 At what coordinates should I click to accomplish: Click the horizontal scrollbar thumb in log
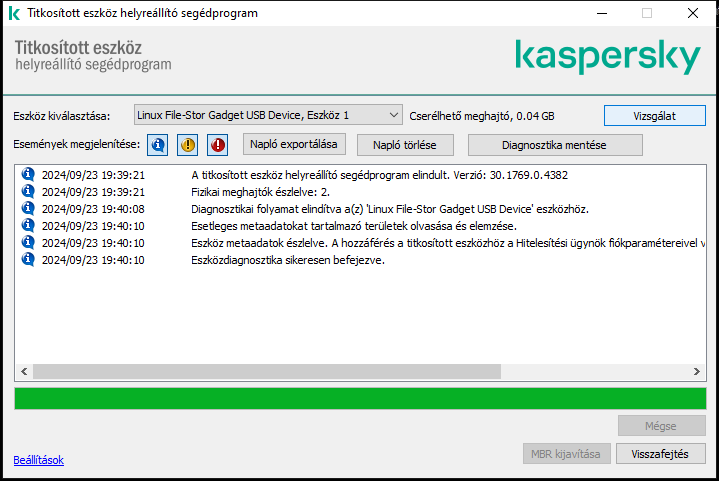tap(267, 371)
